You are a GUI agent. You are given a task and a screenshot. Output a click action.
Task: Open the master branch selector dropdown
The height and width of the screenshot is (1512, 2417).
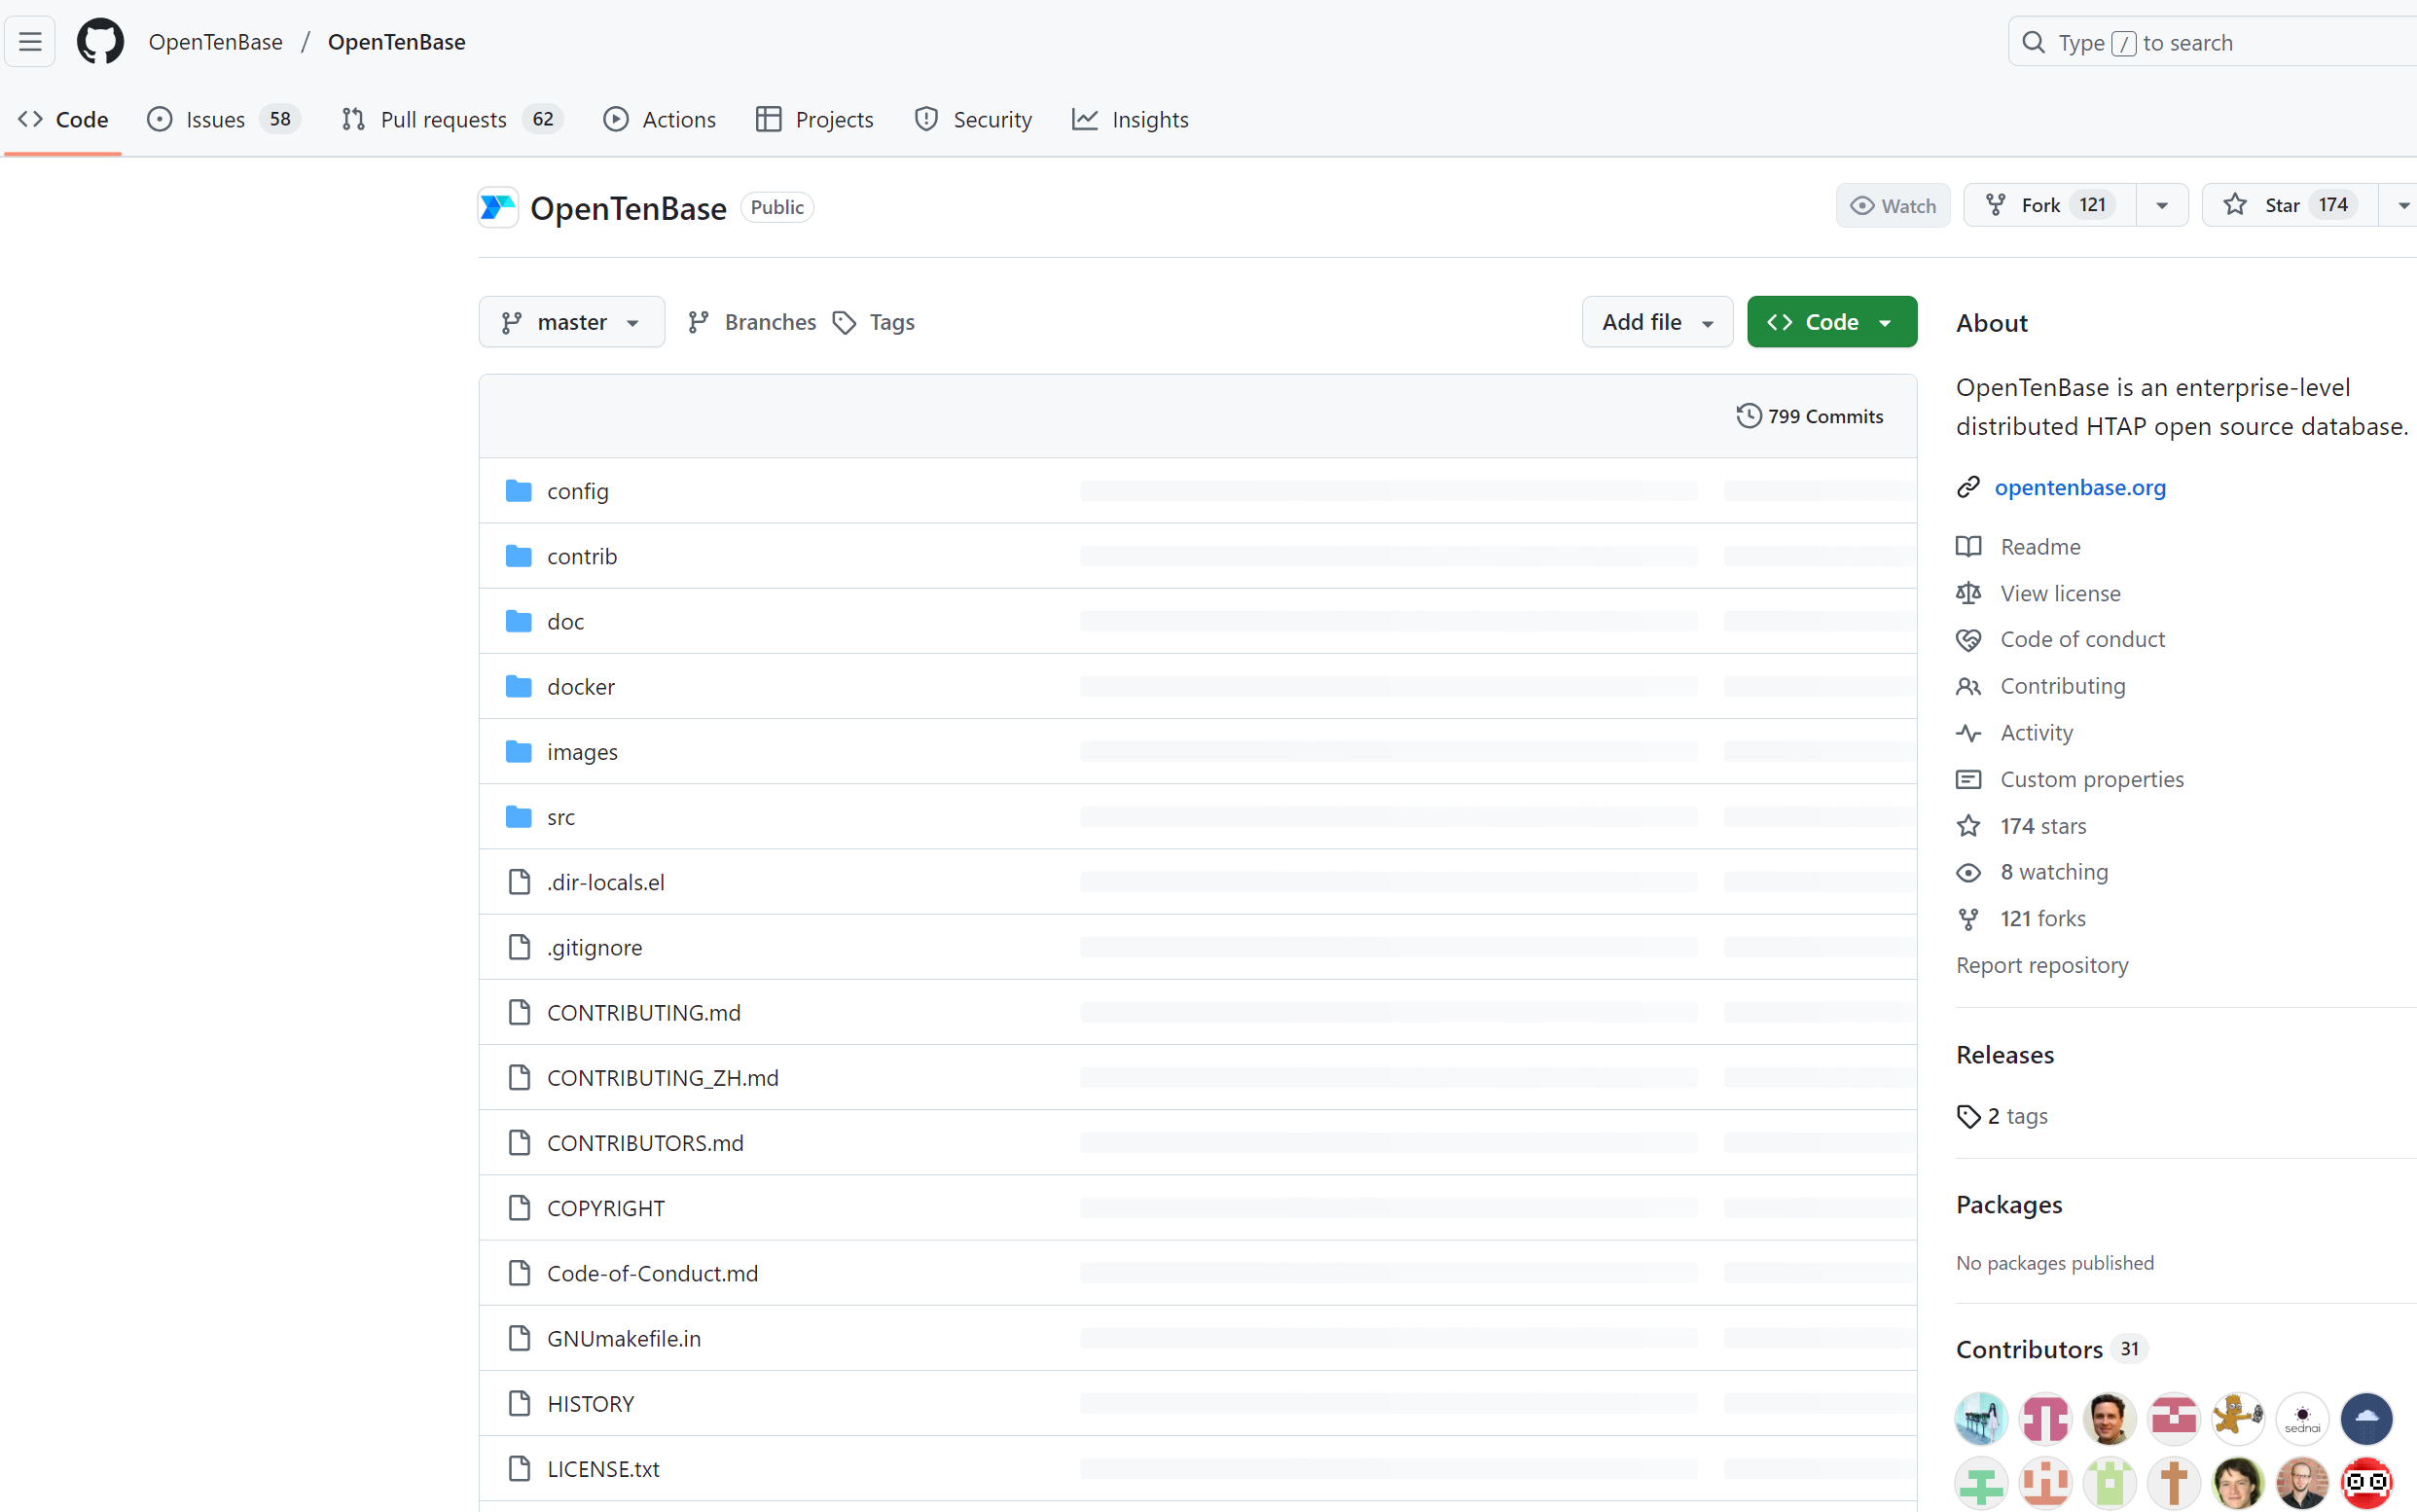[x=571, y=322]
